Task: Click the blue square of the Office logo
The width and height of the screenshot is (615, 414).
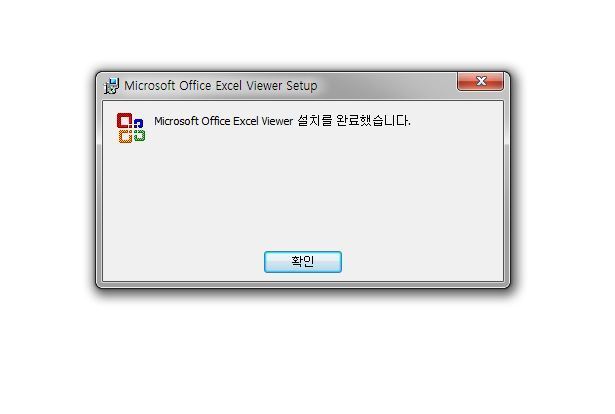Action: coord(138,123)
